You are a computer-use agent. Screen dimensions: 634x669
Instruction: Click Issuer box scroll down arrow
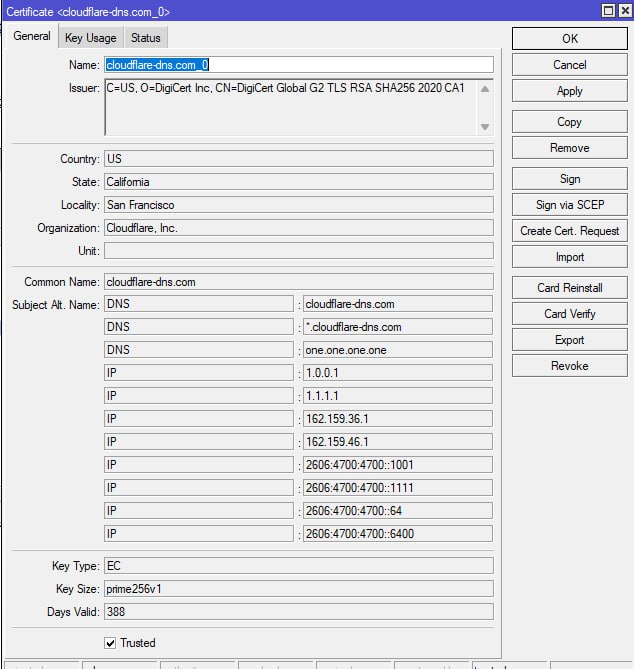coord(485,127)
